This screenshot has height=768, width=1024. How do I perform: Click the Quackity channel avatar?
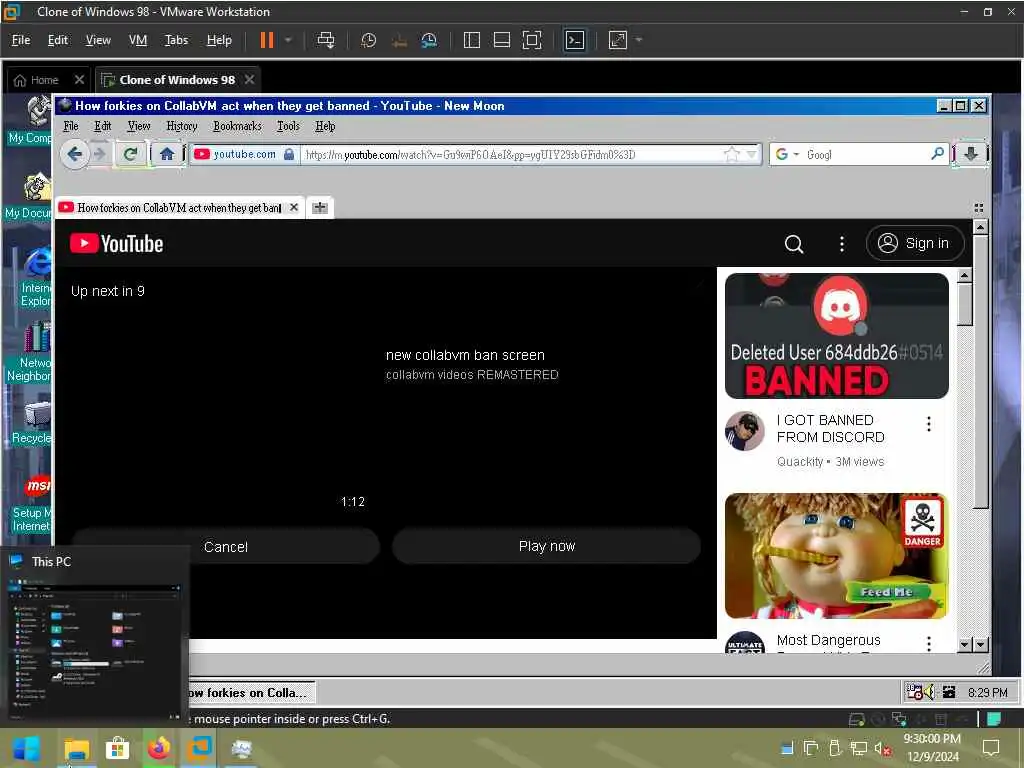tap(744, 431)
